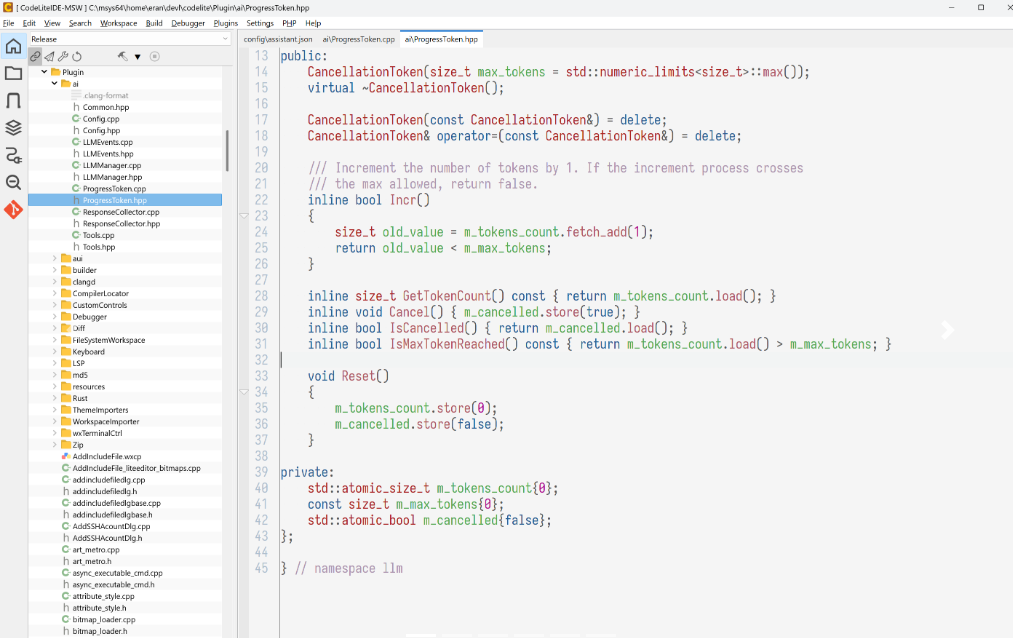Image resolution: width=1013 pixels, height=638 pixels.
Task: Click 'namespace llm' comment on line 45
Action: click(359, 568)
